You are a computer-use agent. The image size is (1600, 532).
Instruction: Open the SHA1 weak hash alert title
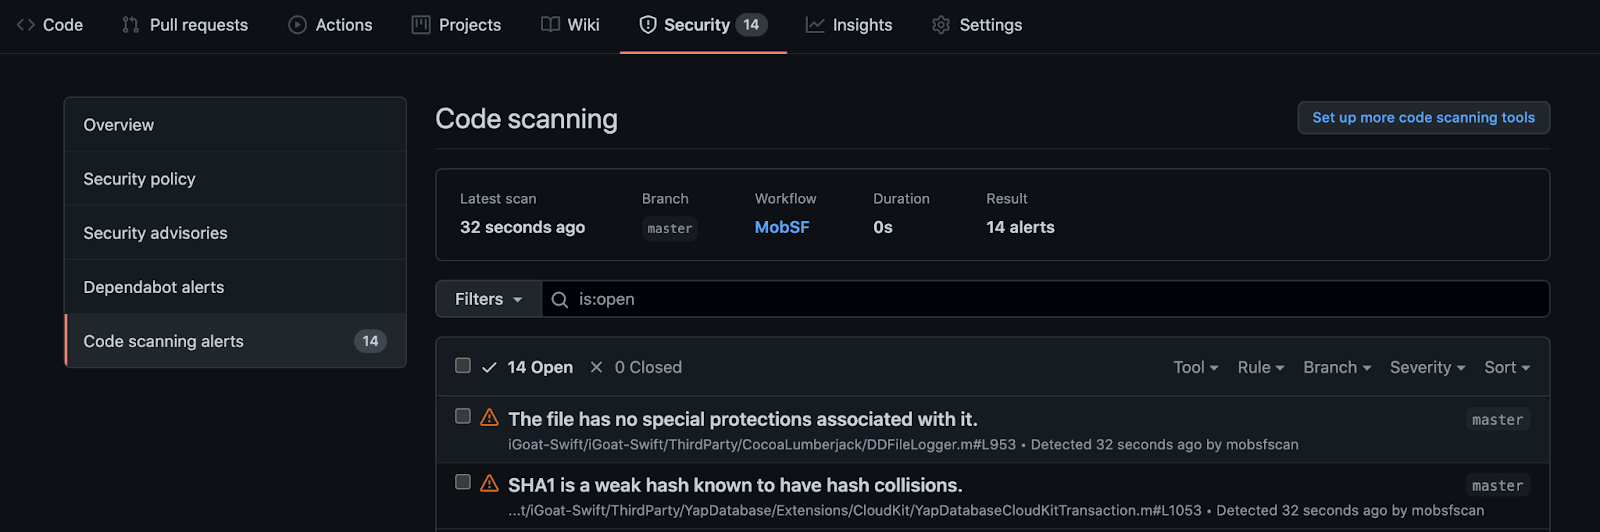click(735, 485)
